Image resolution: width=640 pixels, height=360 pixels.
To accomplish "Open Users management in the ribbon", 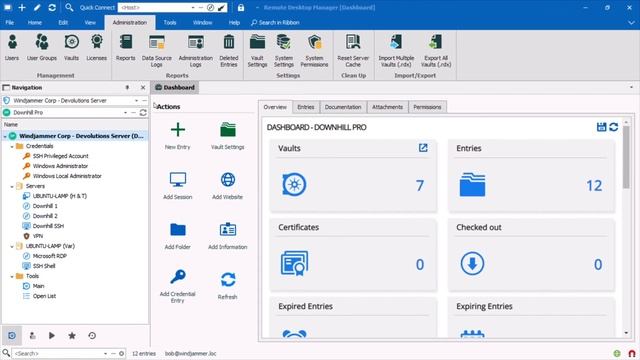I will (12, 48).
